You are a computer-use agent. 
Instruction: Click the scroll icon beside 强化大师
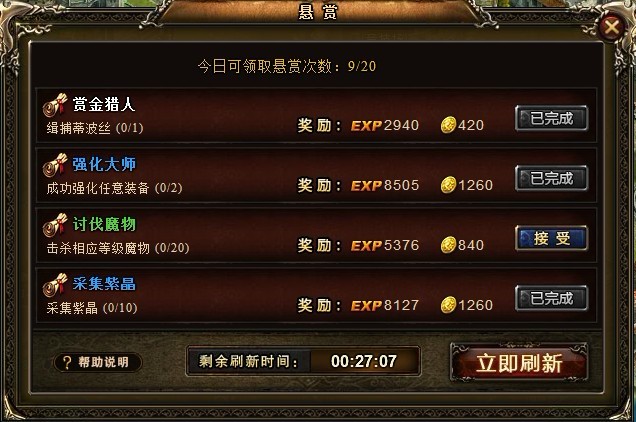tap(55, 165)
